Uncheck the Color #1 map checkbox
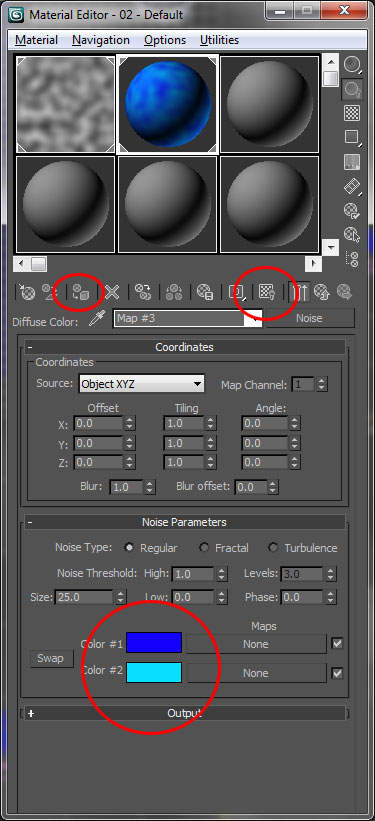This screenshot has width=375, height=821. (338, 644)
